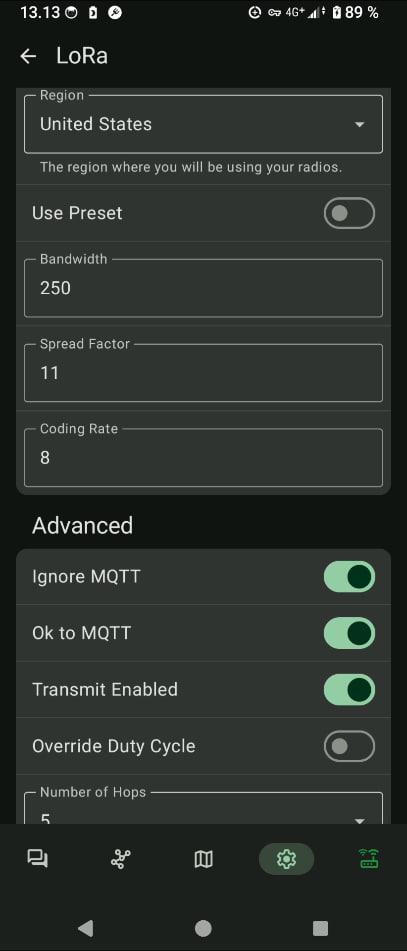Open the mesh nodes tab icon
Image resolution: width=407 pixels, height=951 pixels.
(121, 859)
